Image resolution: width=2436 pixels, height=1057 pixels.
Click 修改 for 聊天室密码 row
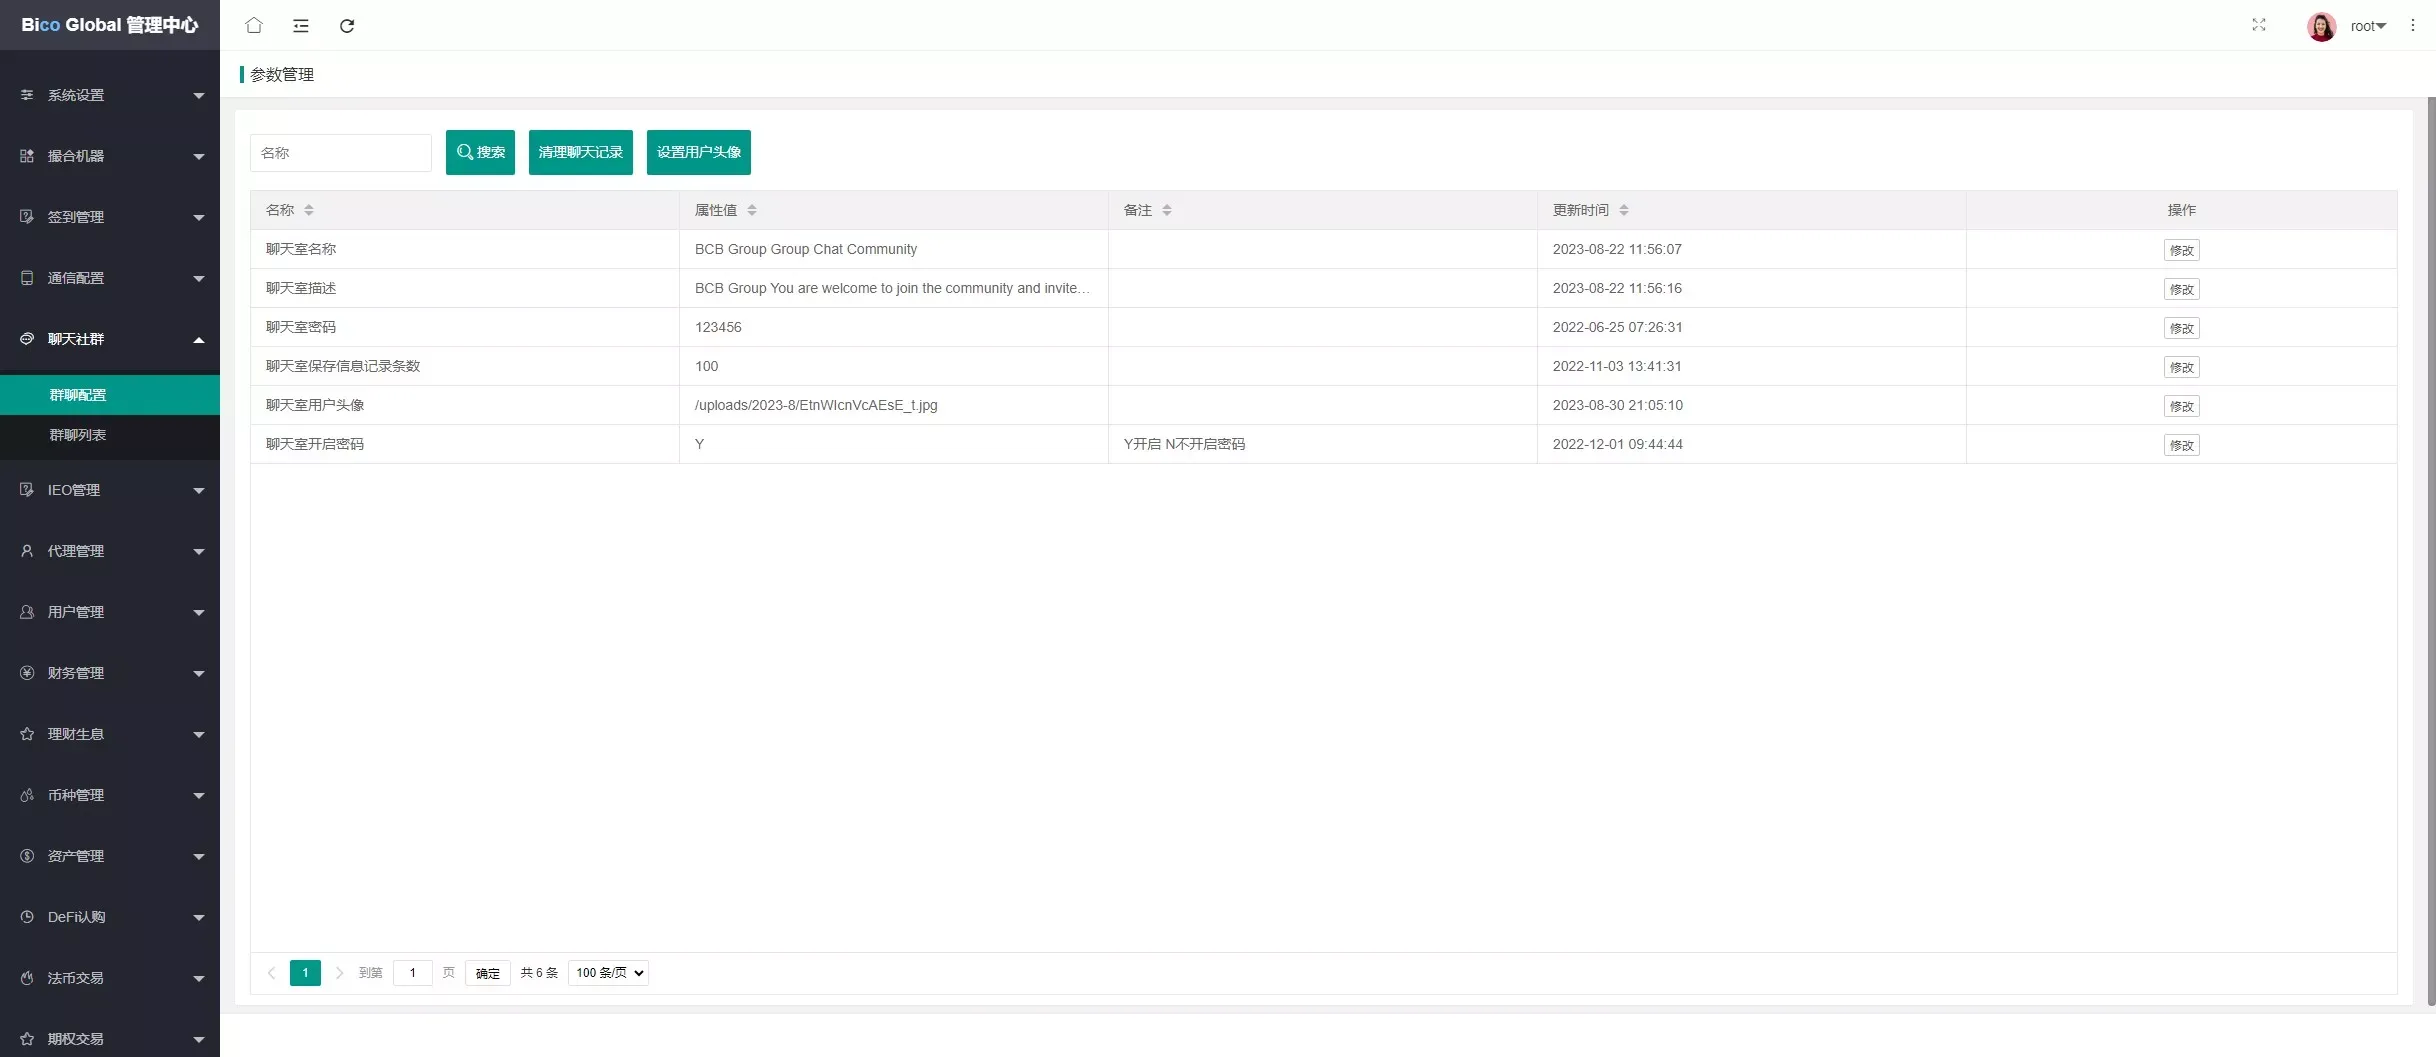pos(2182,328)
